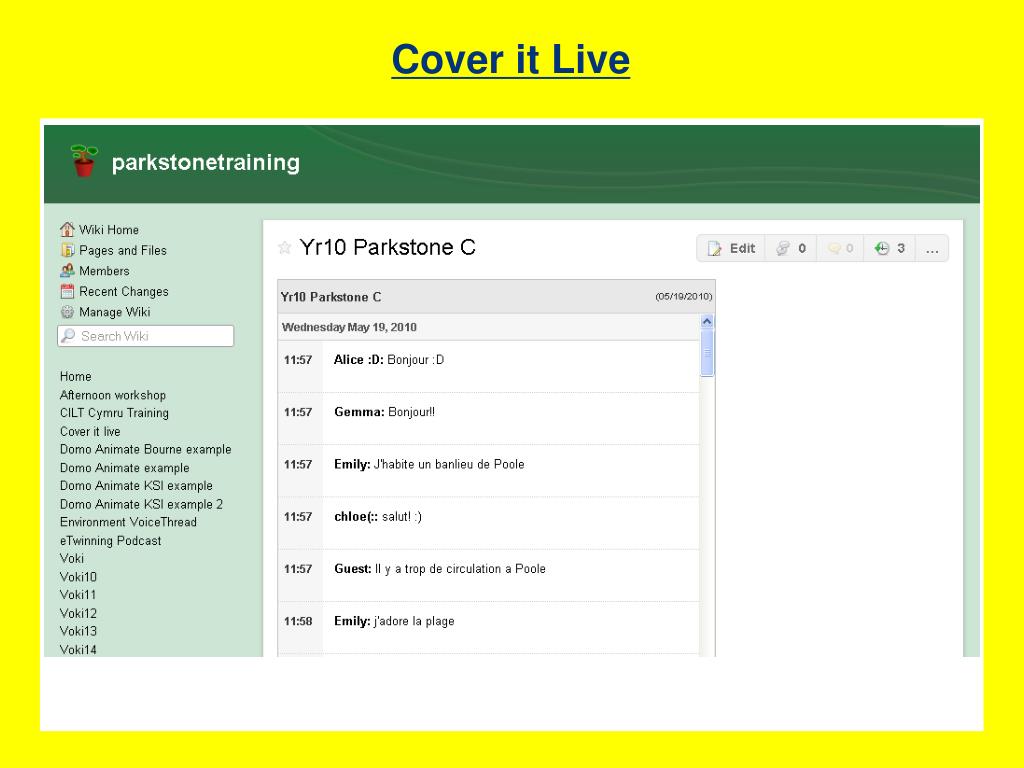Screen dimensions: 1024x768
Task: Click the magnifier icon in Search Wiki
Action: [68, 335]
